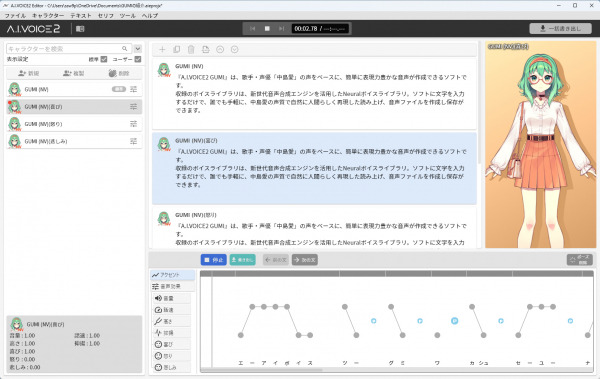Click the split line document icon
Viewport: 600px width, 379px height.
tap(205, 49)
